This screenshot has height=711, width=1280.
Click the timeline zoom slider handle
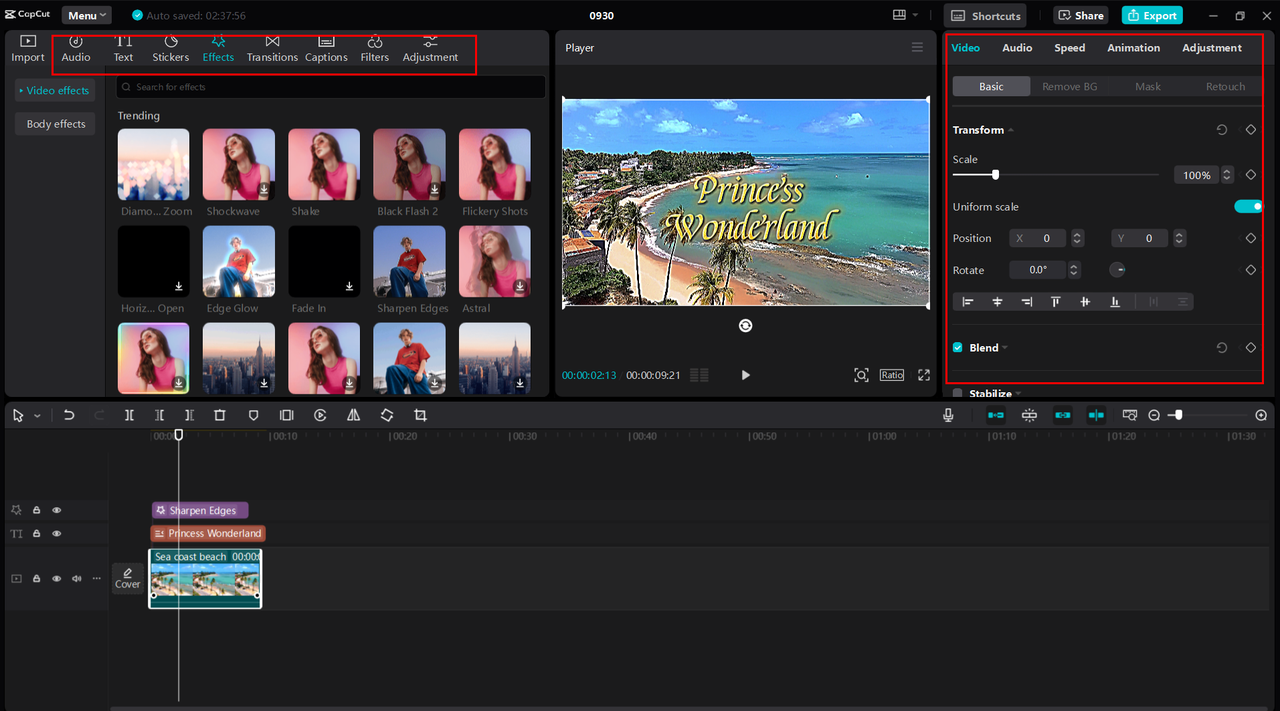(x=1178, y=415)
